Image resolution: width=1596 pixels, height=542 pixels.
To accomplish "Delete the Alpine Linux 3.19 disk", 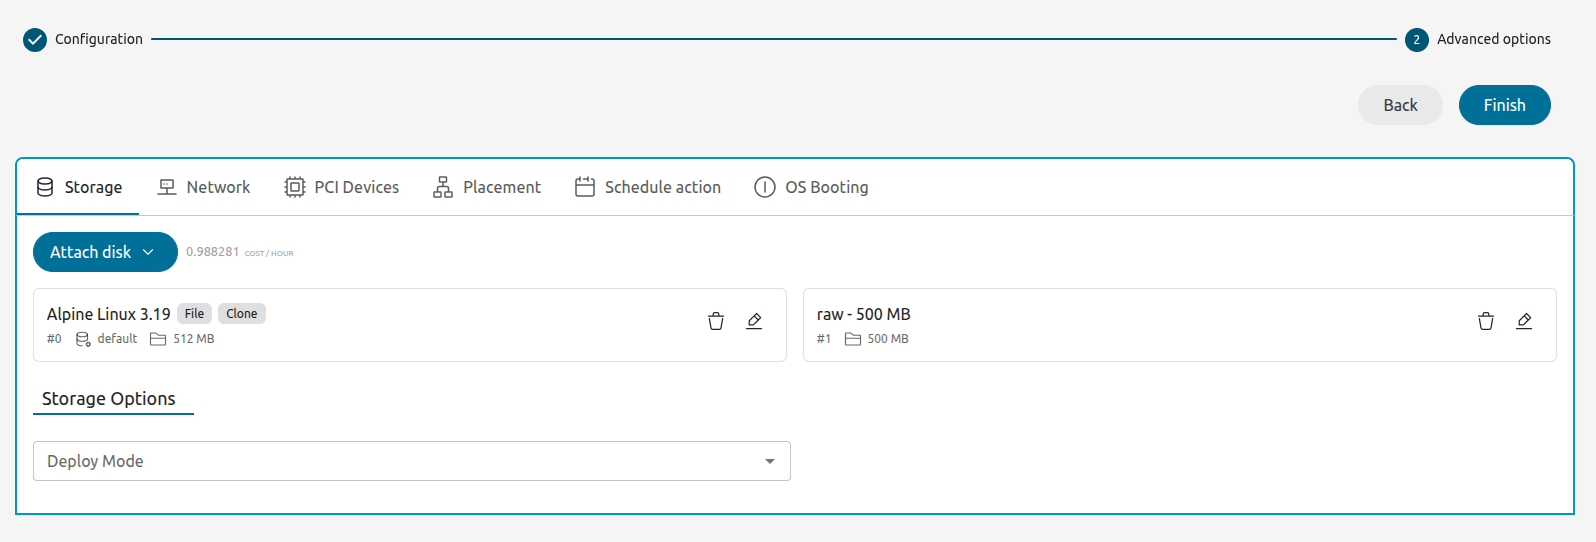I will 716,321.
